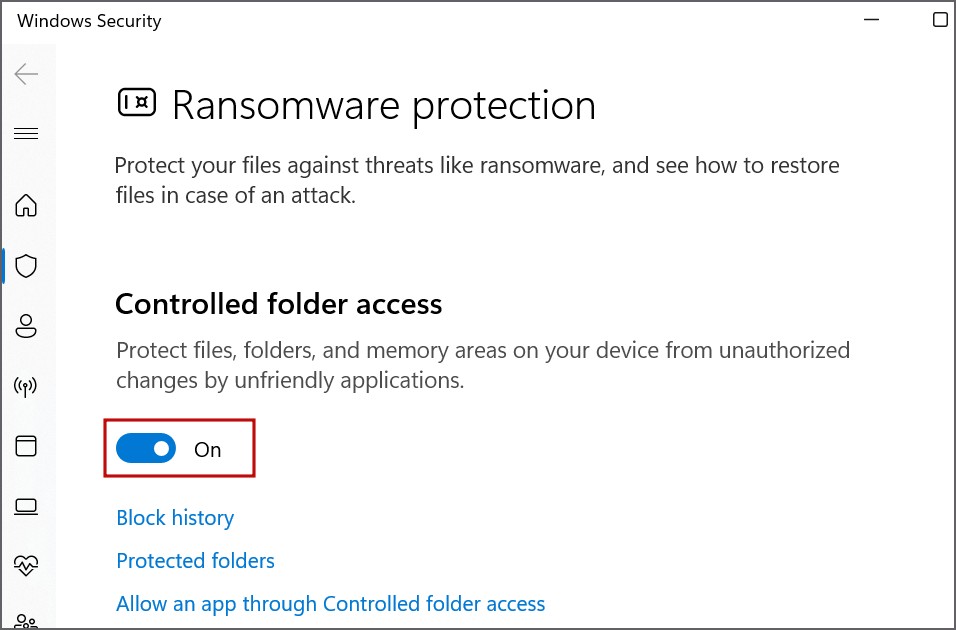
Task: Go to the Home section
Action: [26, 206]
